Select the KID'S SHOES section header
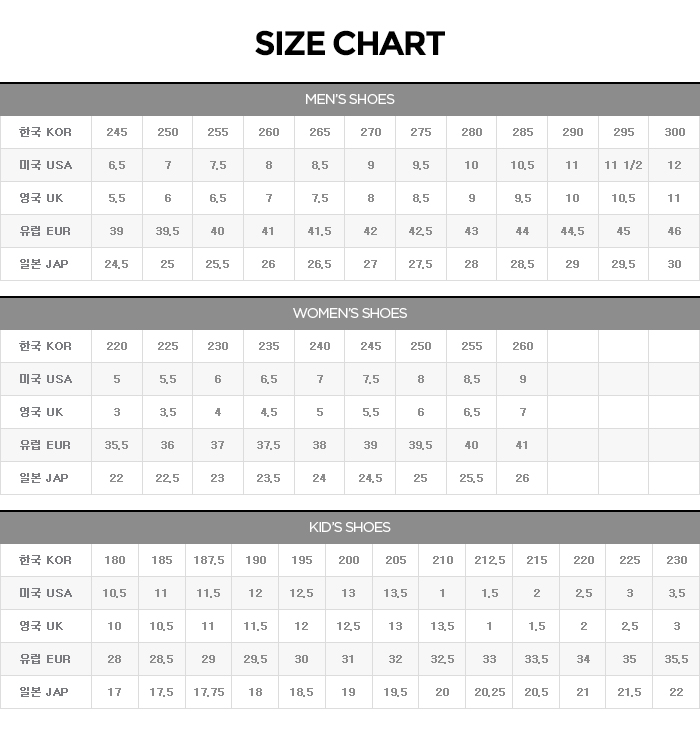 349,527
